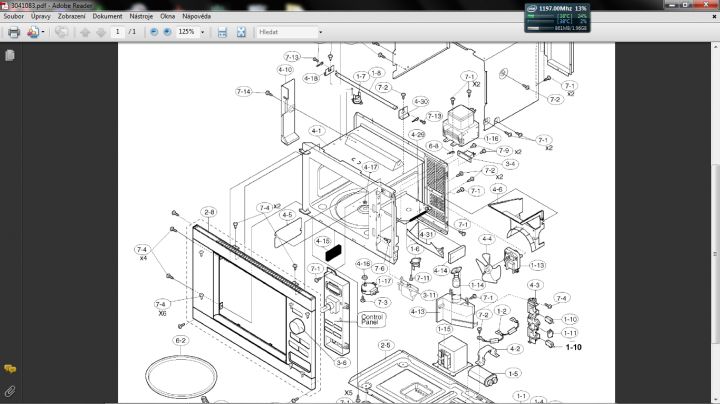Zoom out with the minus button

pos(154,32)
